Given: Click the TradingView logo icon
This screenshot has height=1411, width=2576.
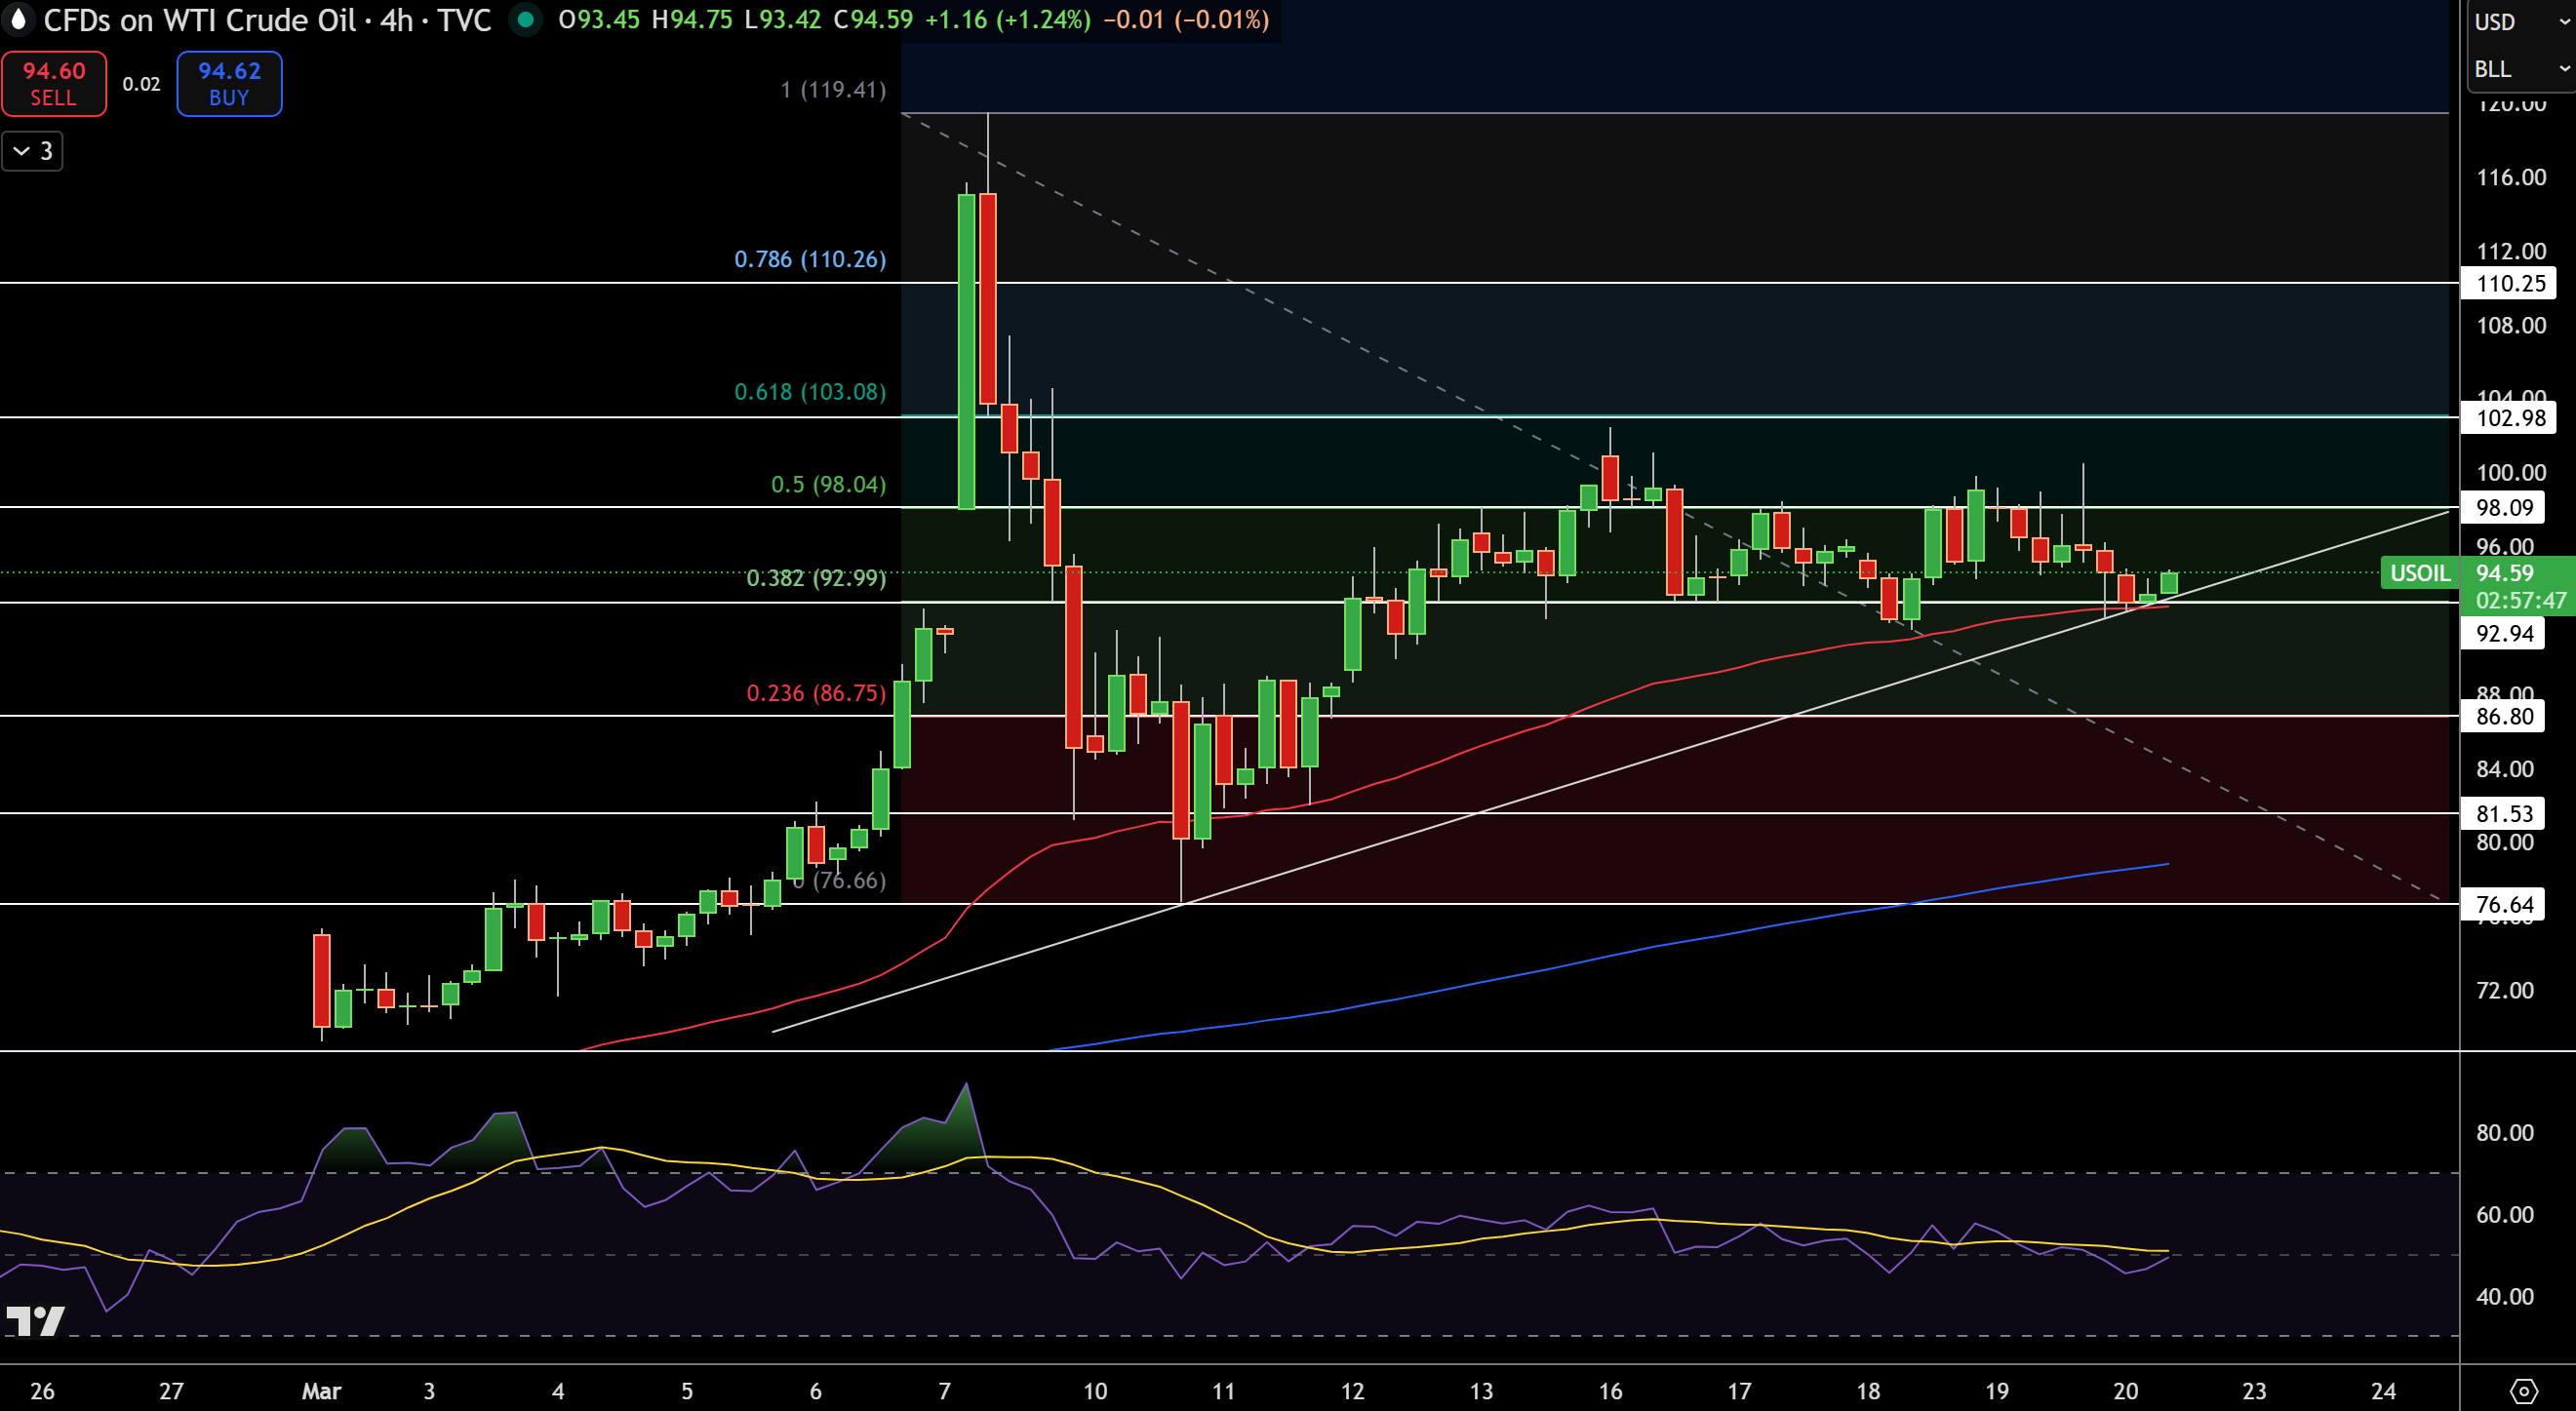Looking at the screenshot, I should (36, 1321).
